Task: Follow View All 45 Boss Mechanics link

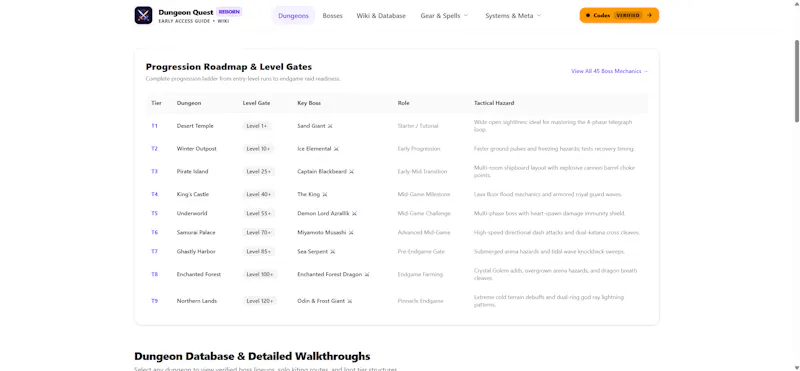Action: (609, 71)
